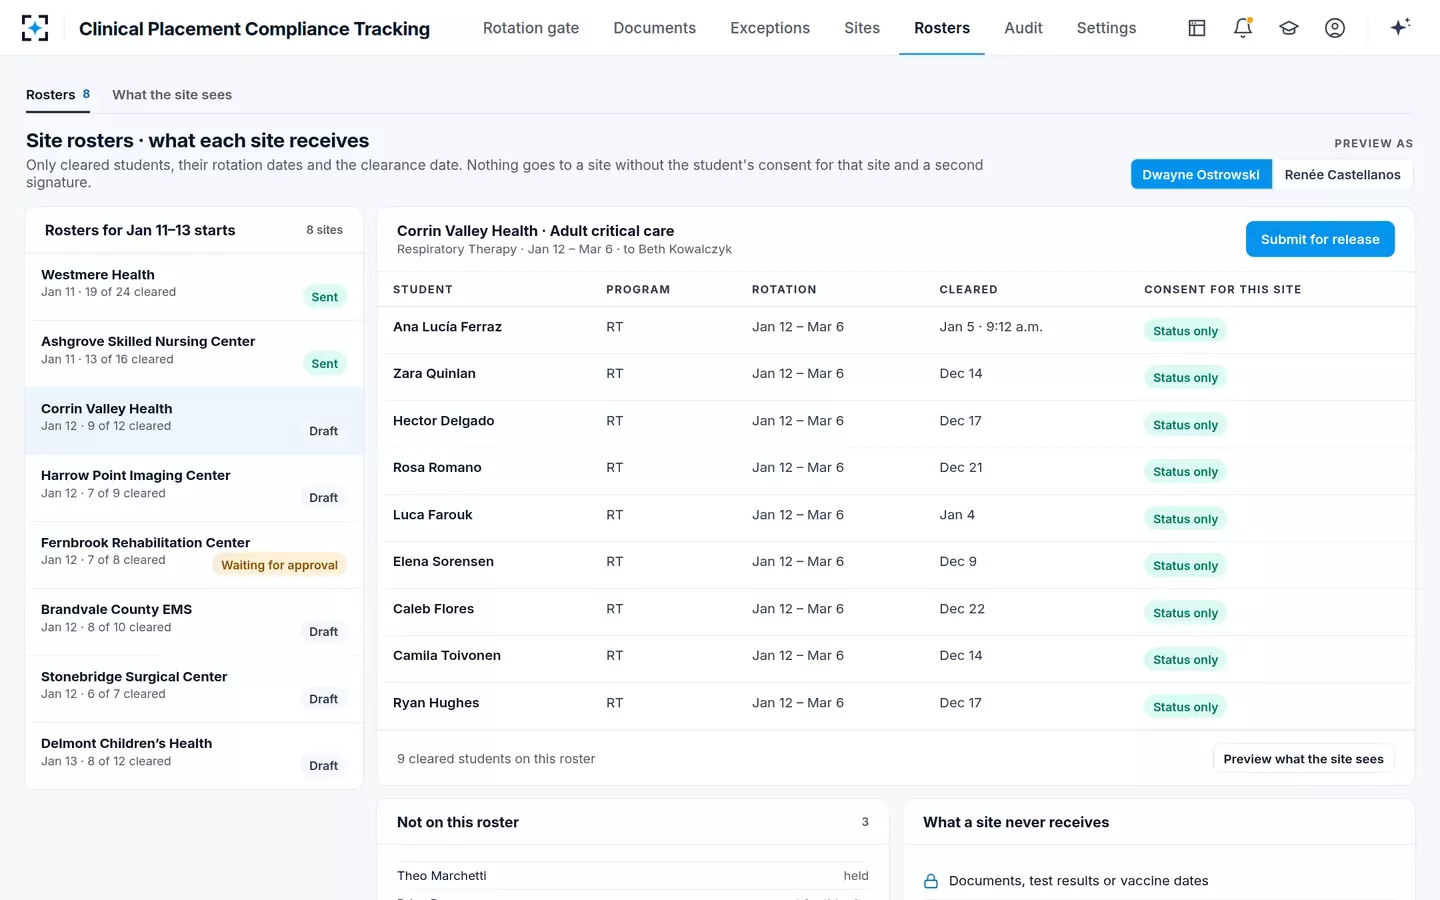This screenshot has height=900, width=1440.
Task: Click the Waiting for approval badge
Action: point(279,565)
